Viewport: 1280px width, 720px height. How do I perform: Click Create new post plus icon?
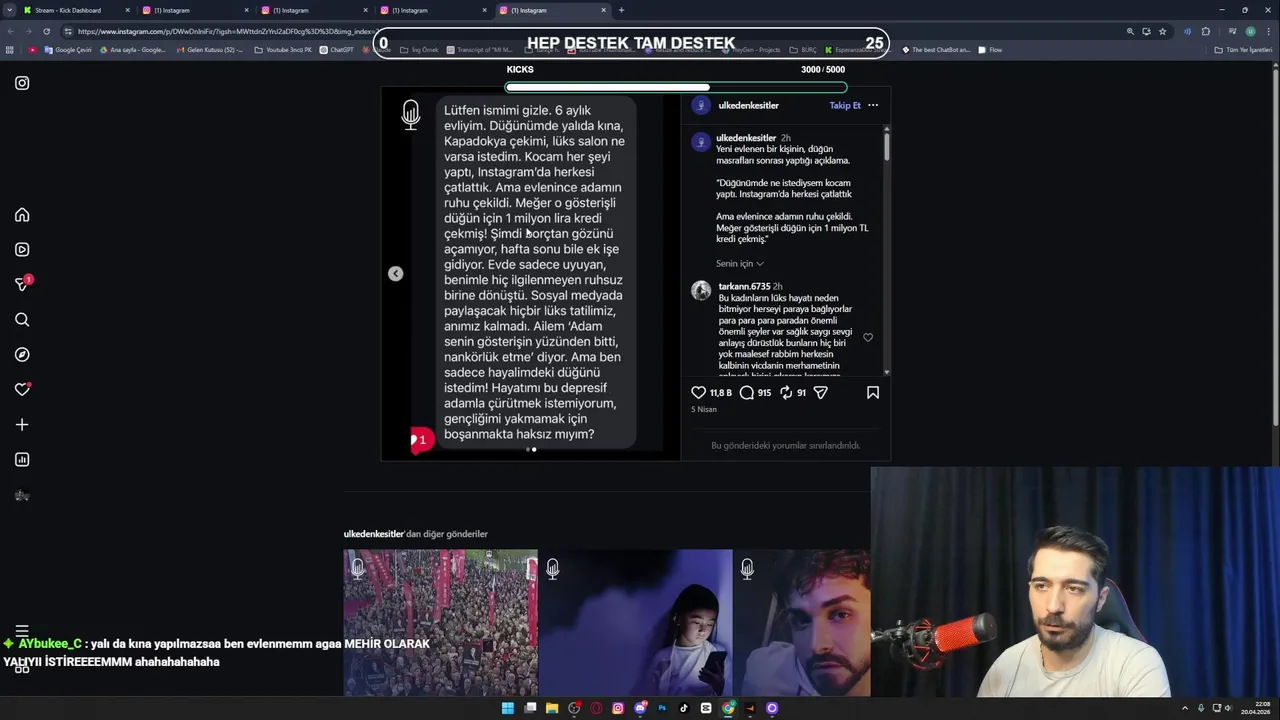click(x=22, y=425)
